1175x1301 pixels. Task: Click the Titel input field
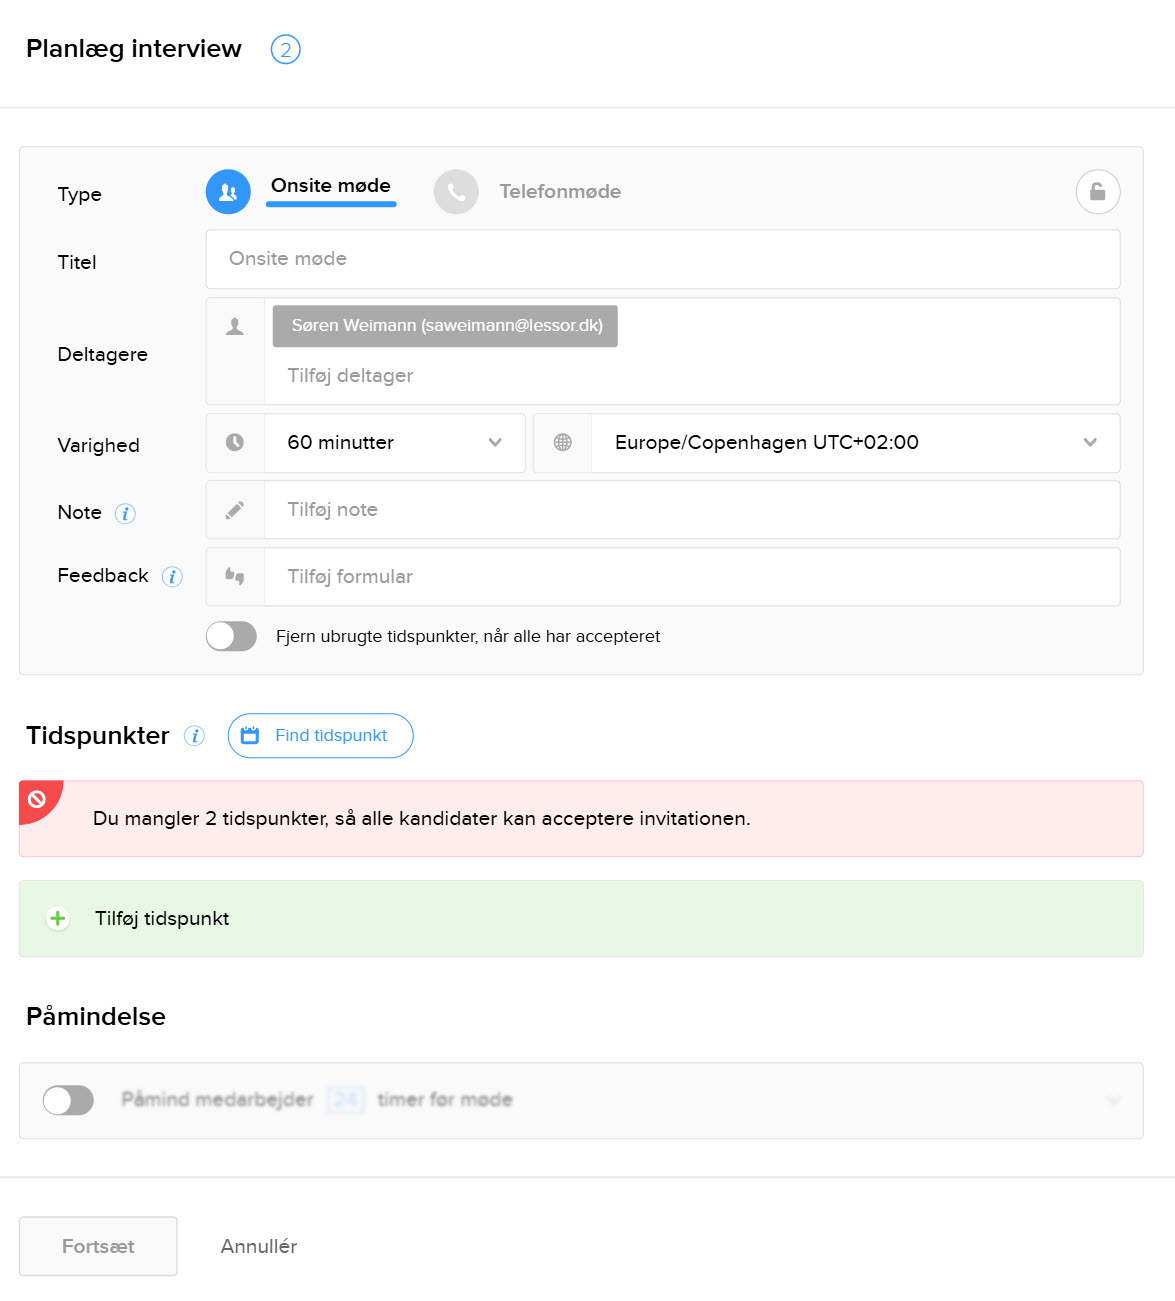(662, 259)
